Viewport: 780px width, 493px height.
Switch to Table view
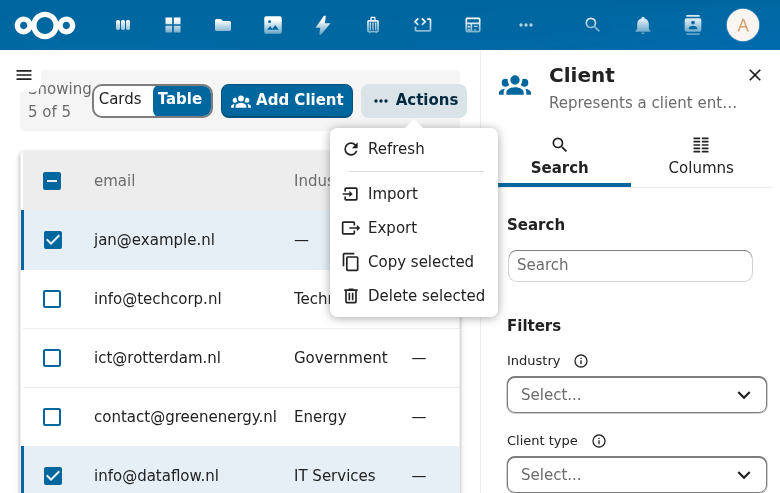(182, 100)
